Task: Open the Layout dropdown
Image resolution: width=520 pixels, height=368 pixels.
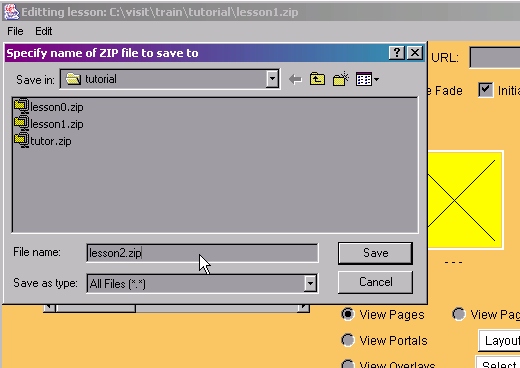Action: click(499, 340)
